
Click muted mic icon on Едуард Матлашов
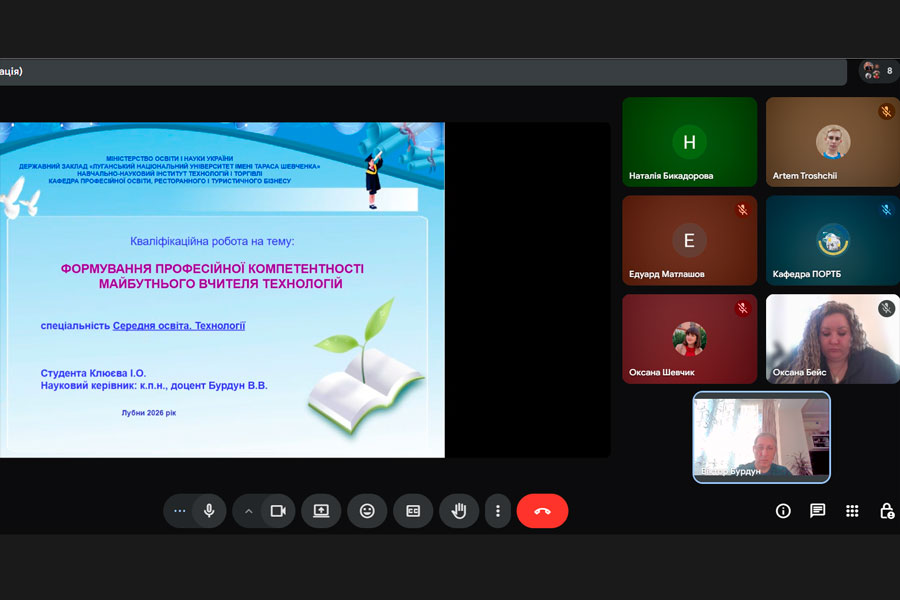(x=743, y=210)
